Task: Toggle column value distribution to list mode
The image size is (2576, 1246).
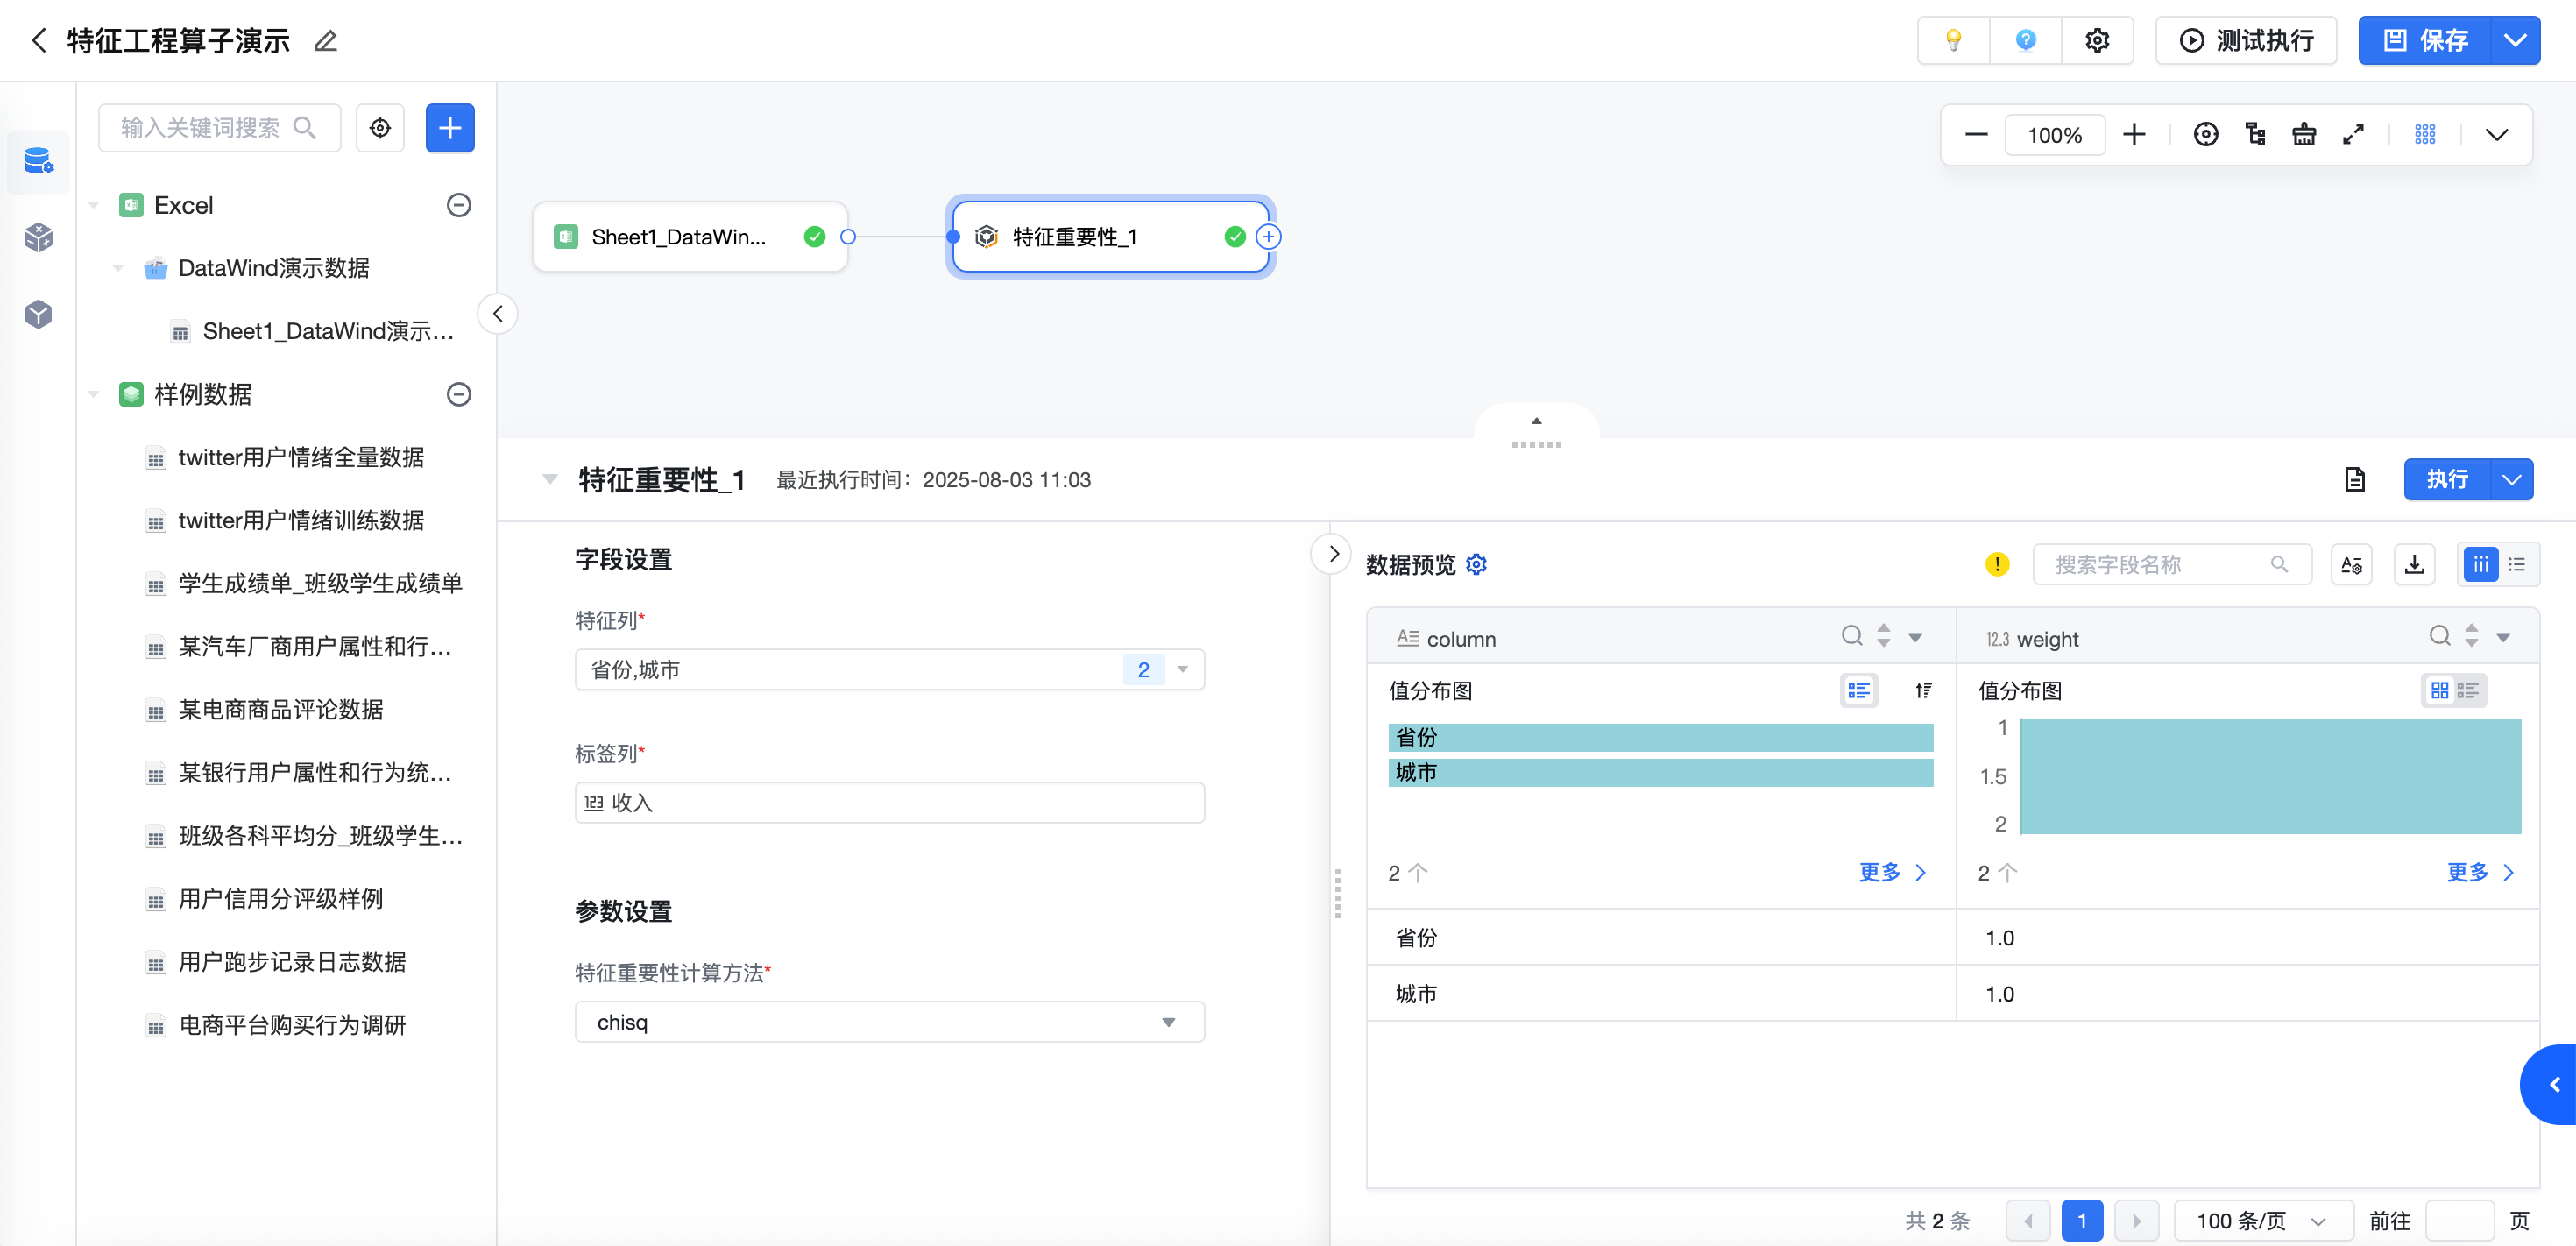Action: point(1858,691)
